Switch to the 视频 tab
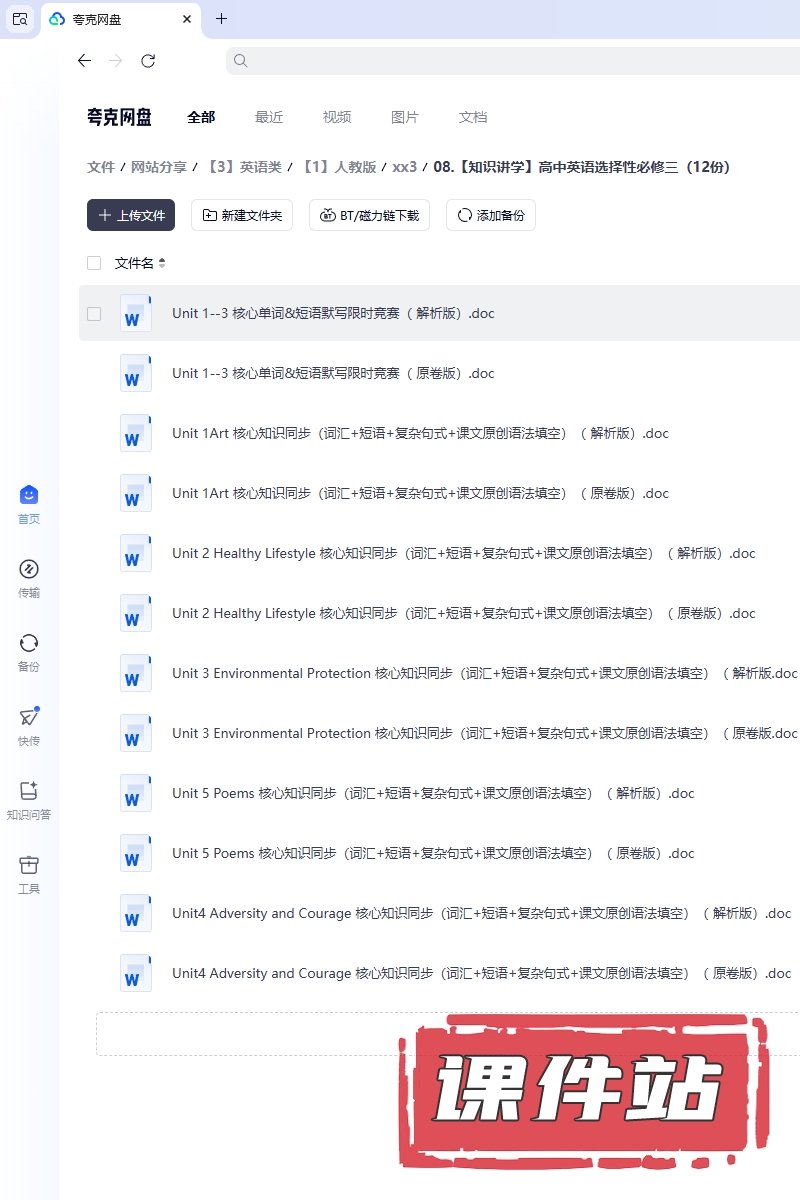The image size is (800, 1200). [337, 117]
